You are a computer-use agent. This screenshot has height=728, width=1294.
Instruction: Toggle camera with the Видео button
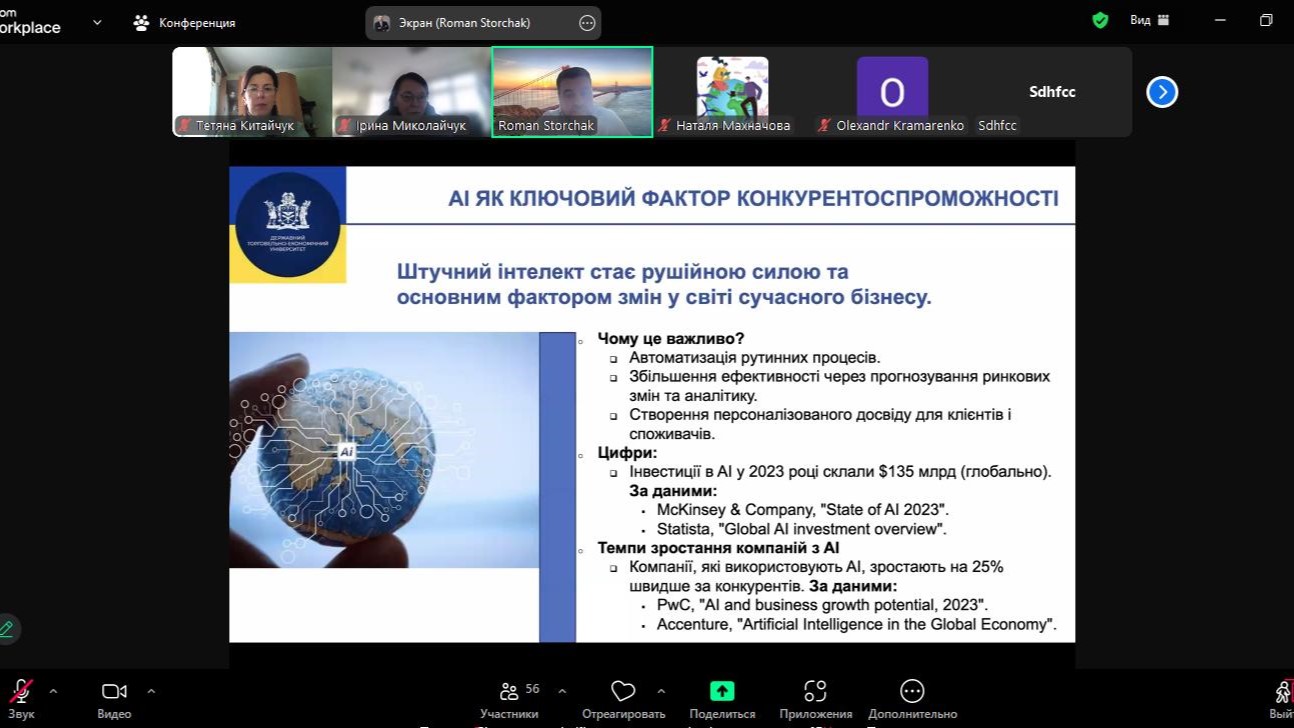coord(114,692)
